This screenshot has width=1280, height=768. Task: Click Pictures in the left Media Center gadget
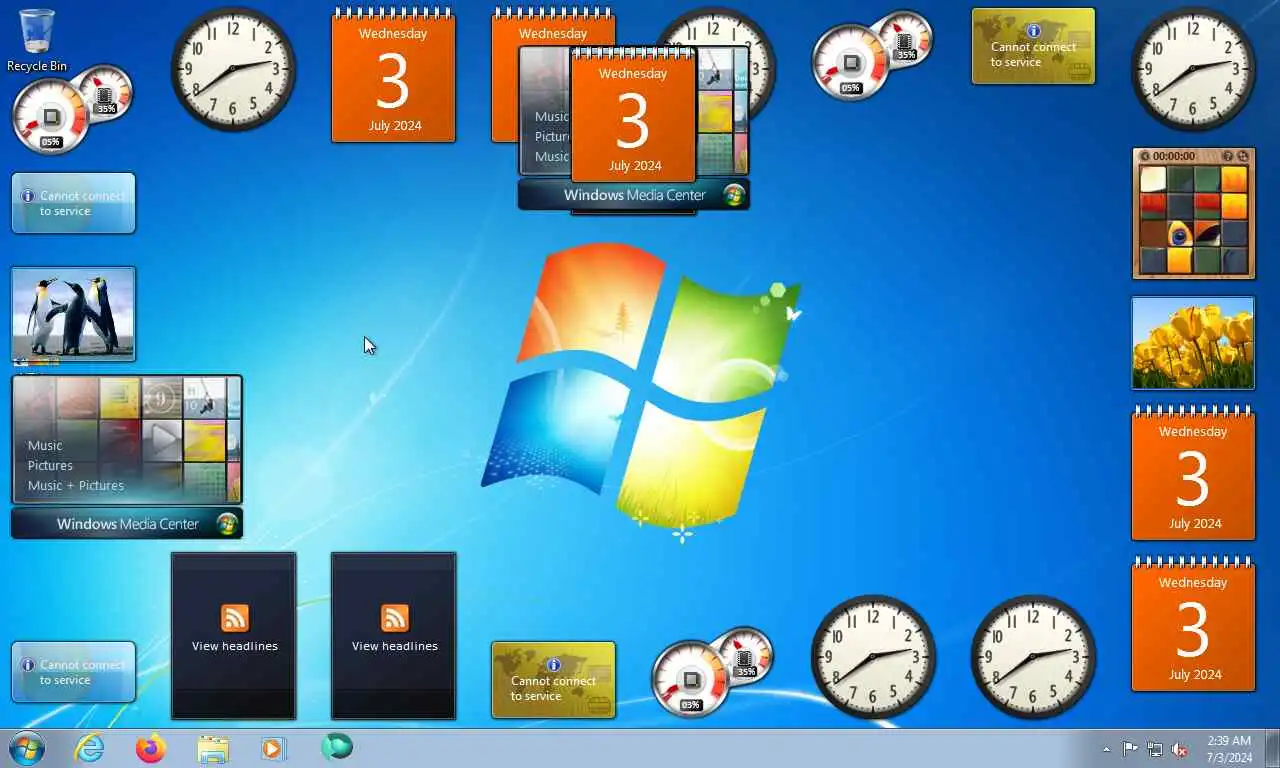50,465
